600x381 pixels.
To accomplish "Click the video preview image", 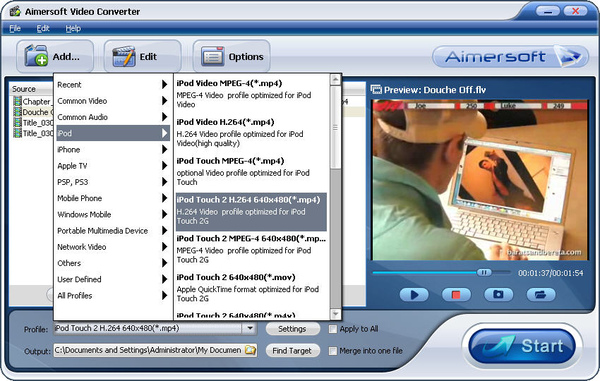I will point(481,180).
